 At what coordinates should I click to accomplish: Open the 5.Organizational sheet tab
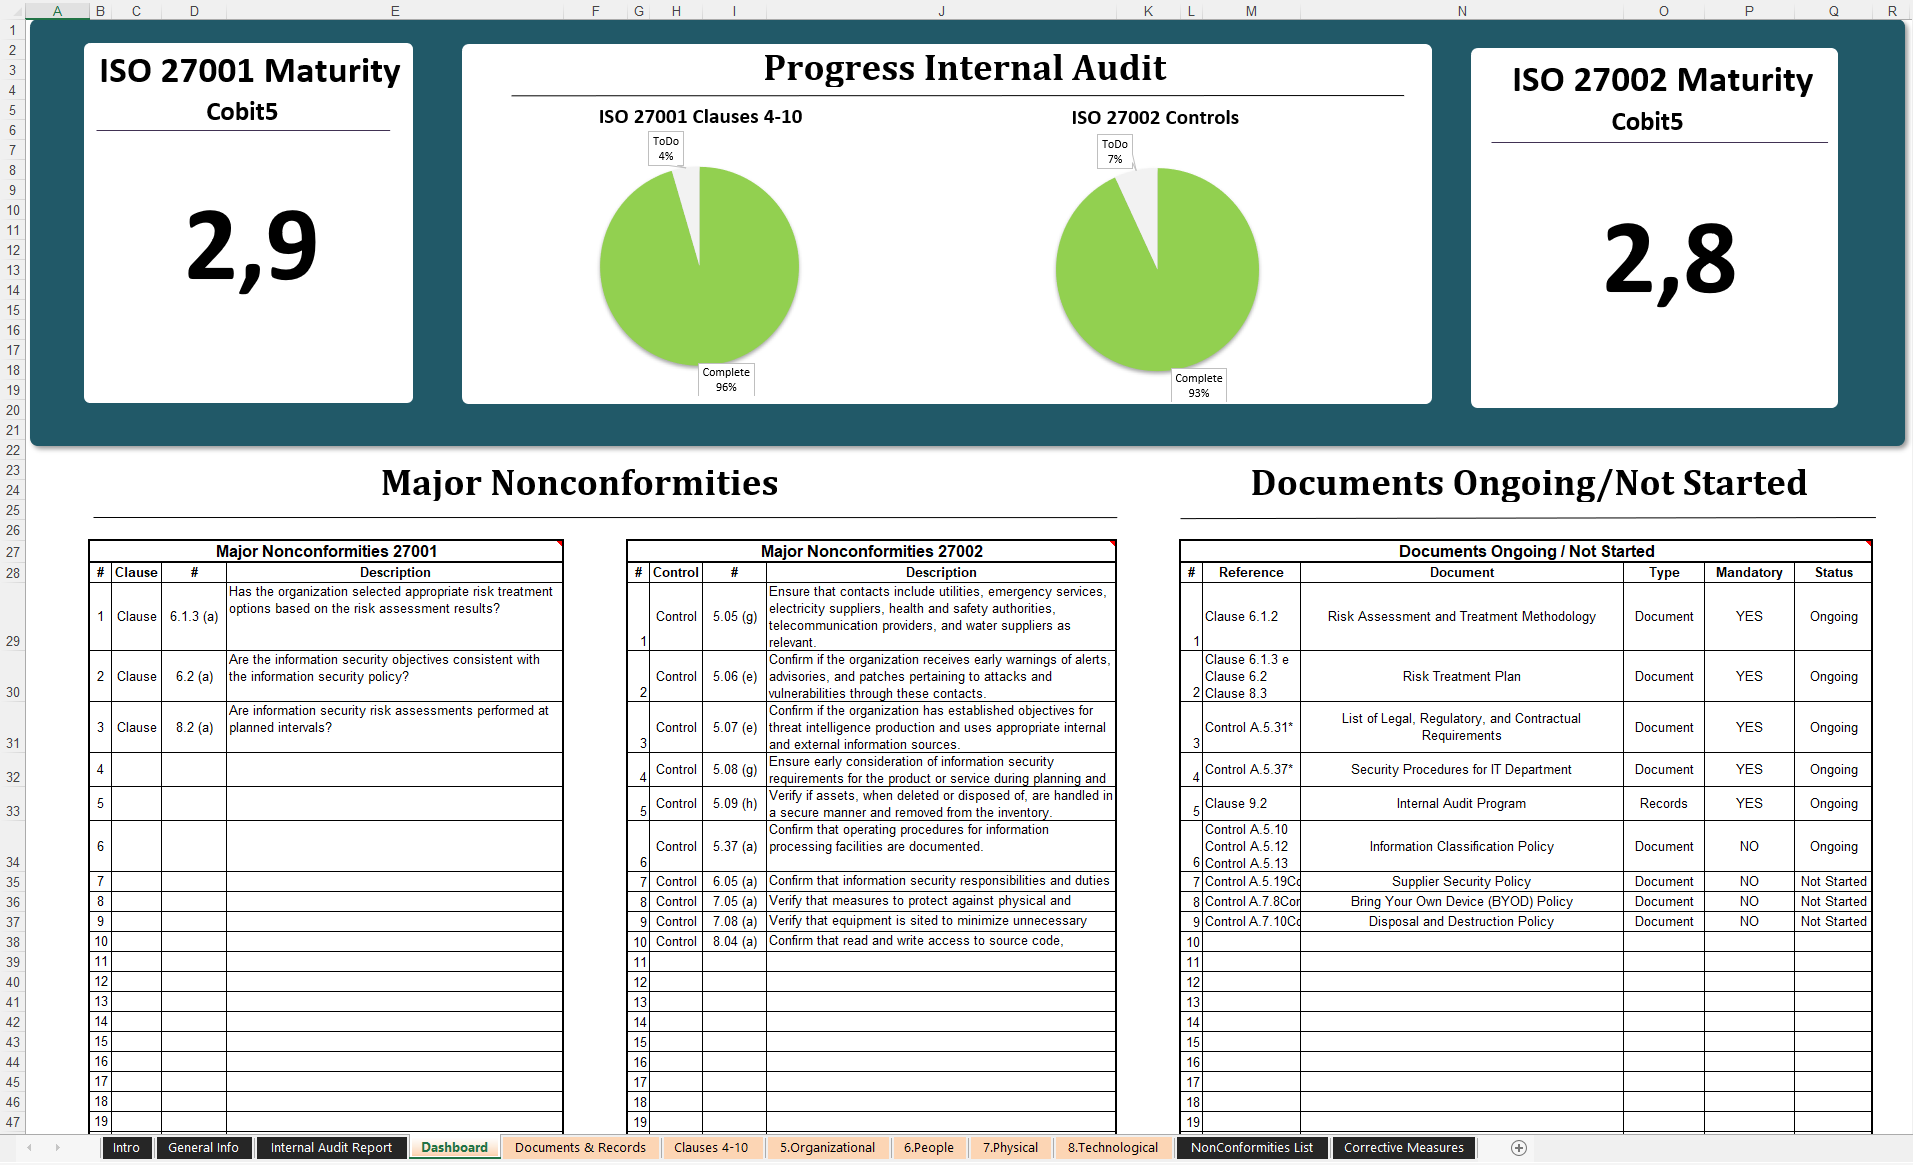(828, 1147)
